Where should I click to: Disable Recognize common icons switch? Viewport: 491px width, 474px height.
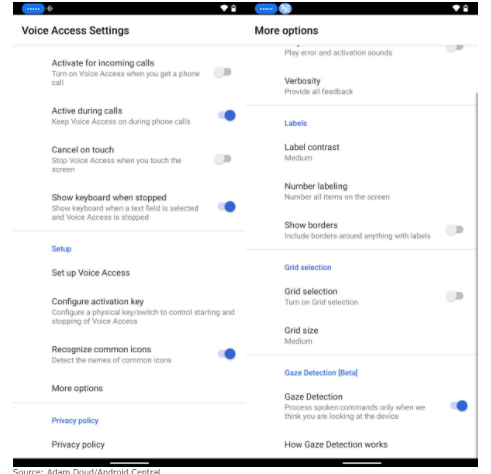(x=227, y=354)
